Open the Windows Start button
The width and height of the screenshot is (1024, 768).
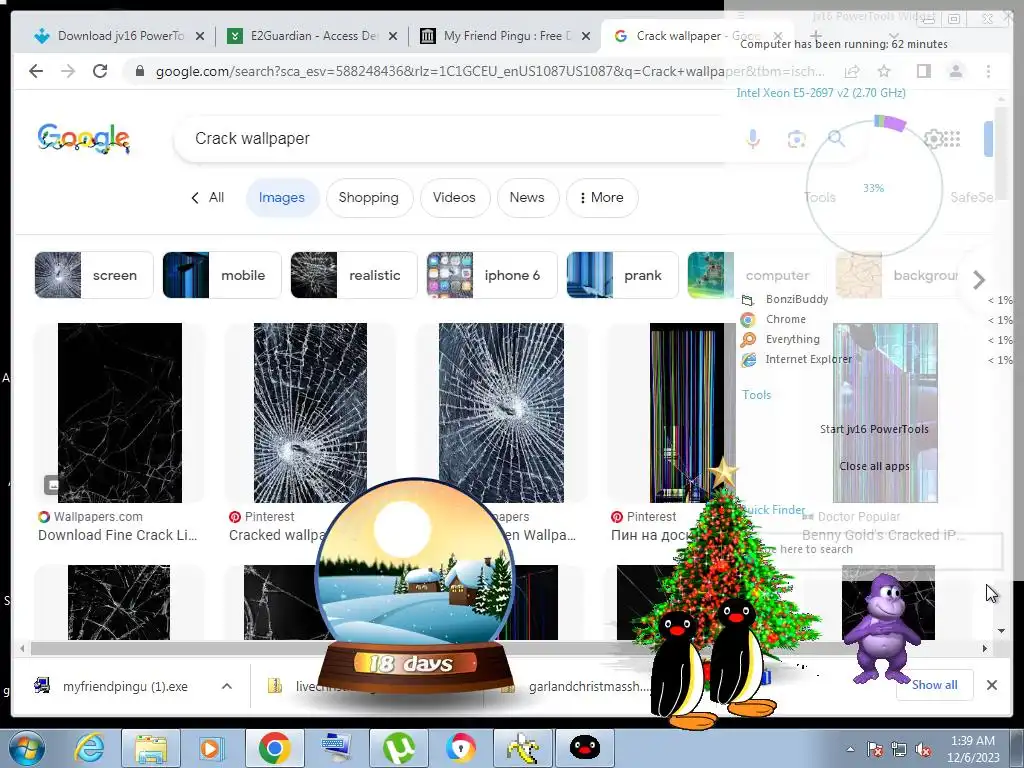(x=26, y=748)
